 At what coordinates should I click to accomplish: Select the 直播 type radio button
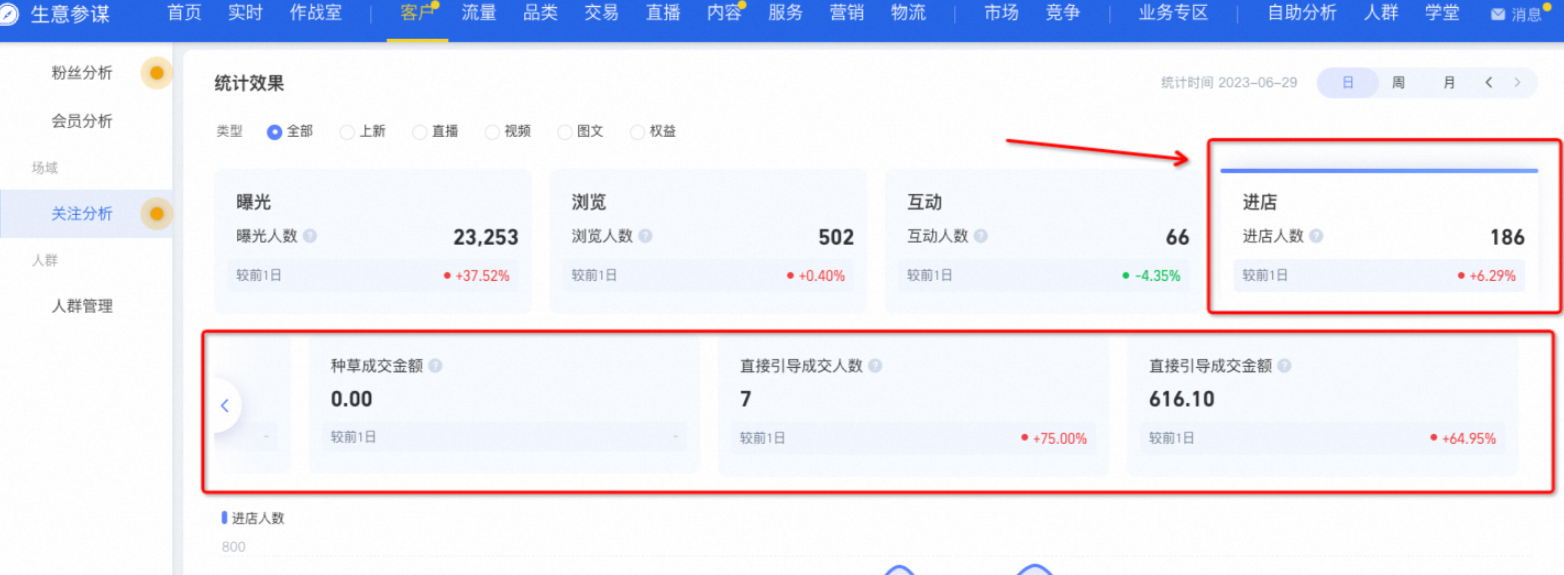click(420, 132)
